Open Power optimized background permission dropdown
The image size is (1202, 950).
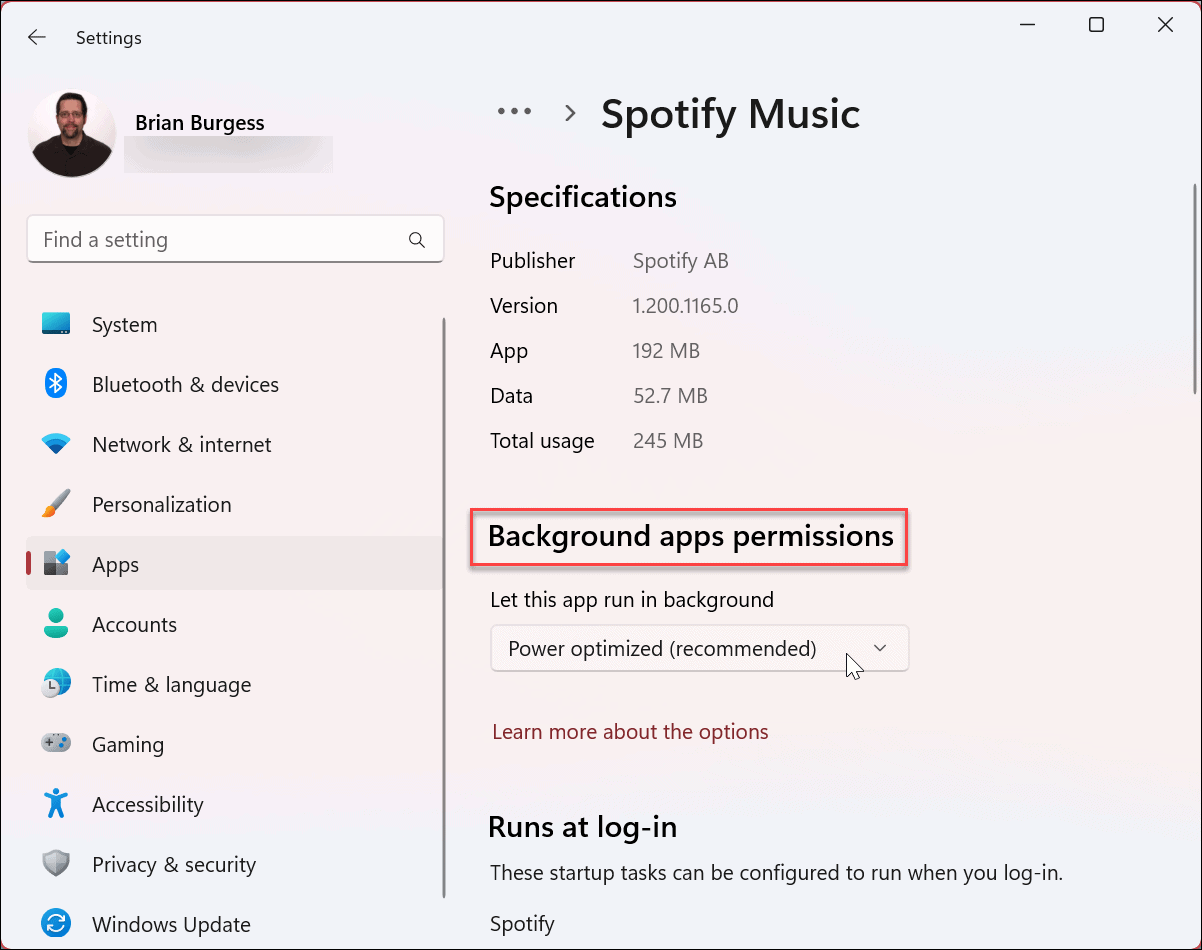699,648
